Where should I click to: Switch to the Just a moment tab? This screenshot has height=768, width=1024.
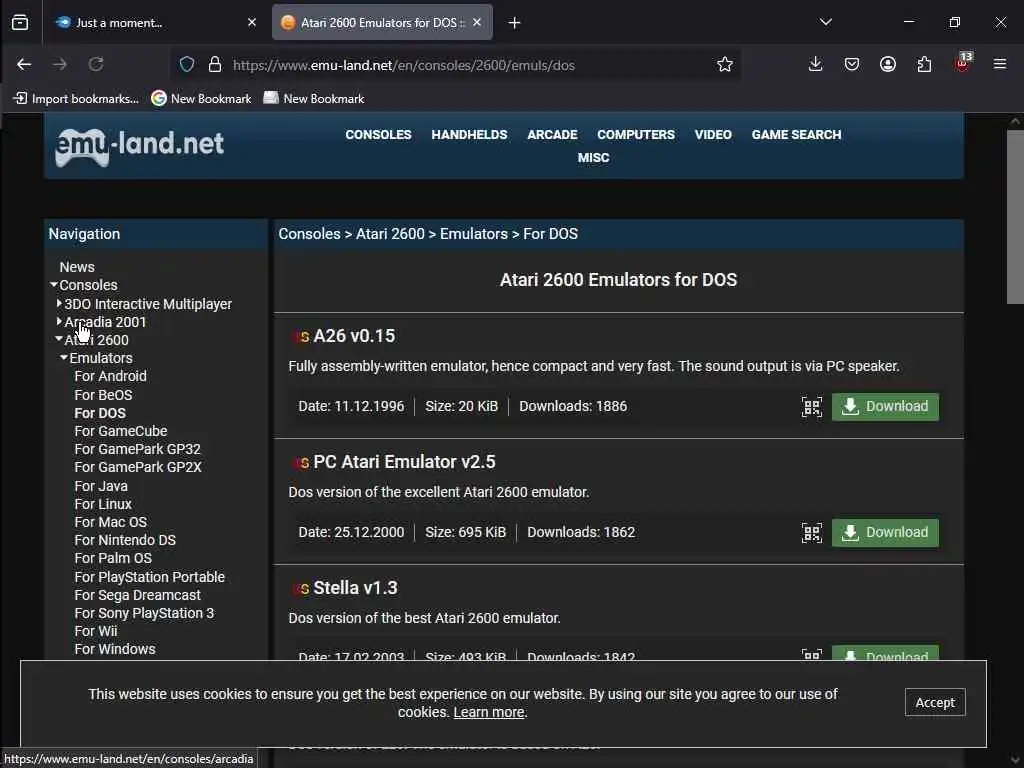tap(154, 22)
